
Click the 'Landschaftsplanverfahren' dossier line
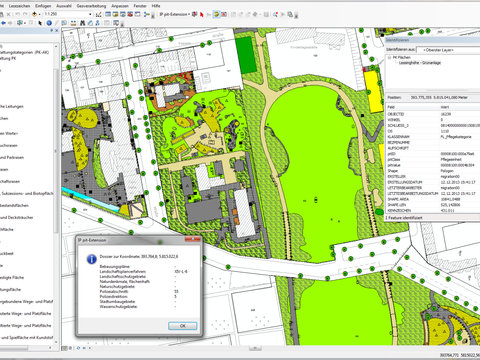pyautogui.click(x=143, y=272)
